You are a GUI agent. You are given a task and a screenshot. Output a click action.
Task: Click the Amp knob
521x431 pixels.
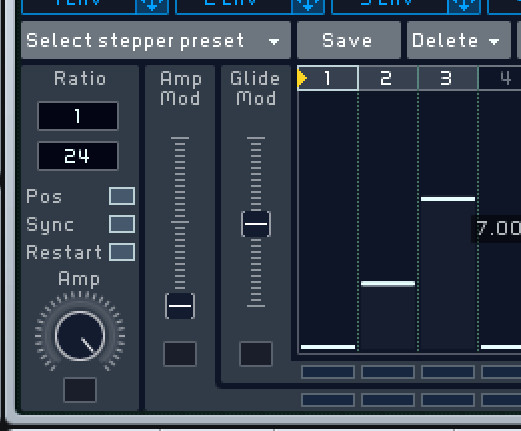click(80, 336)
